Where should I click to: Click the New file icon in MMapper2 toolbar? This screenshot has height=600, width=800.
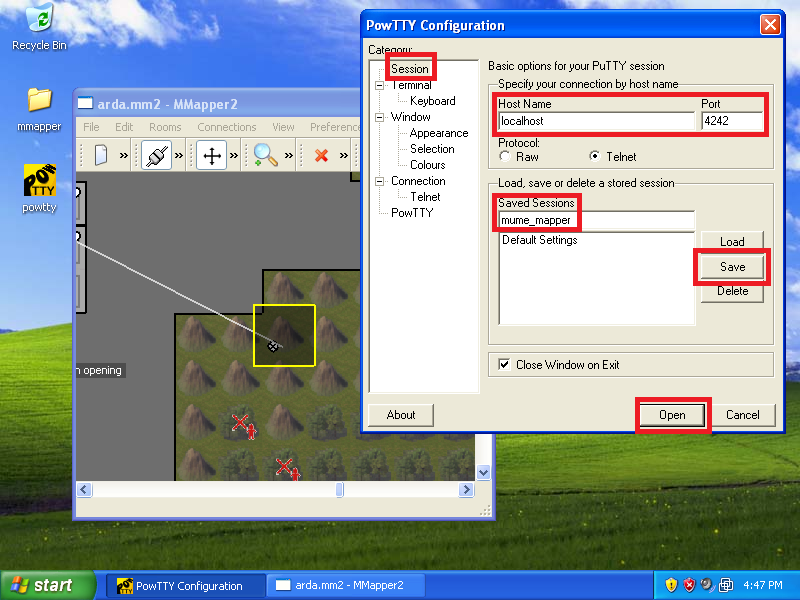pyautogui.click(x=101, y=155)
